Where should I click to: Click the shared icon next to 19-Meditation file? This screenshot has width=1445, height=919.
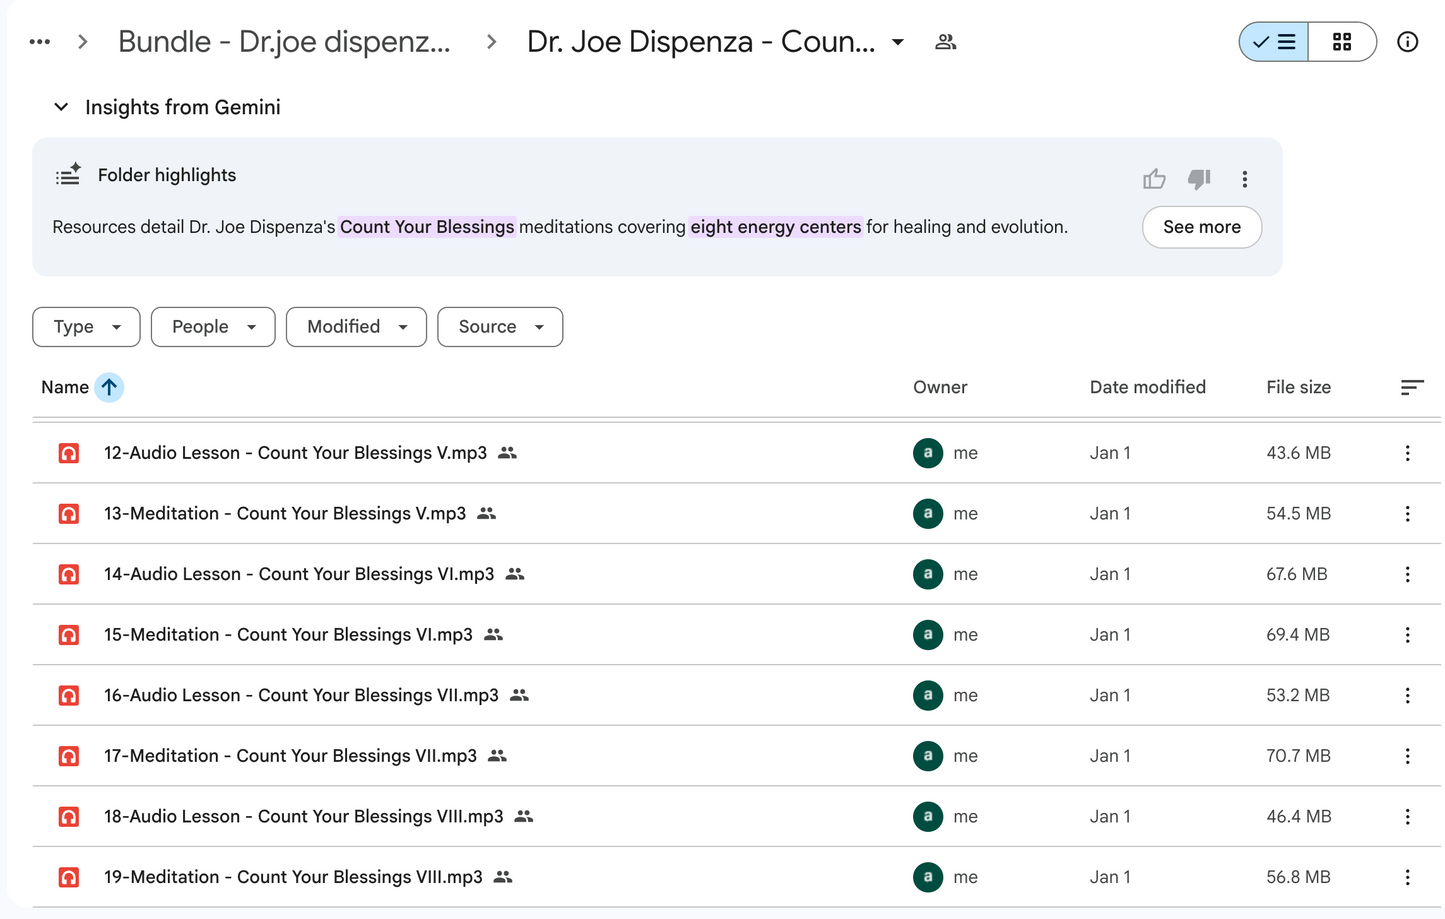[x=503, y=877]
